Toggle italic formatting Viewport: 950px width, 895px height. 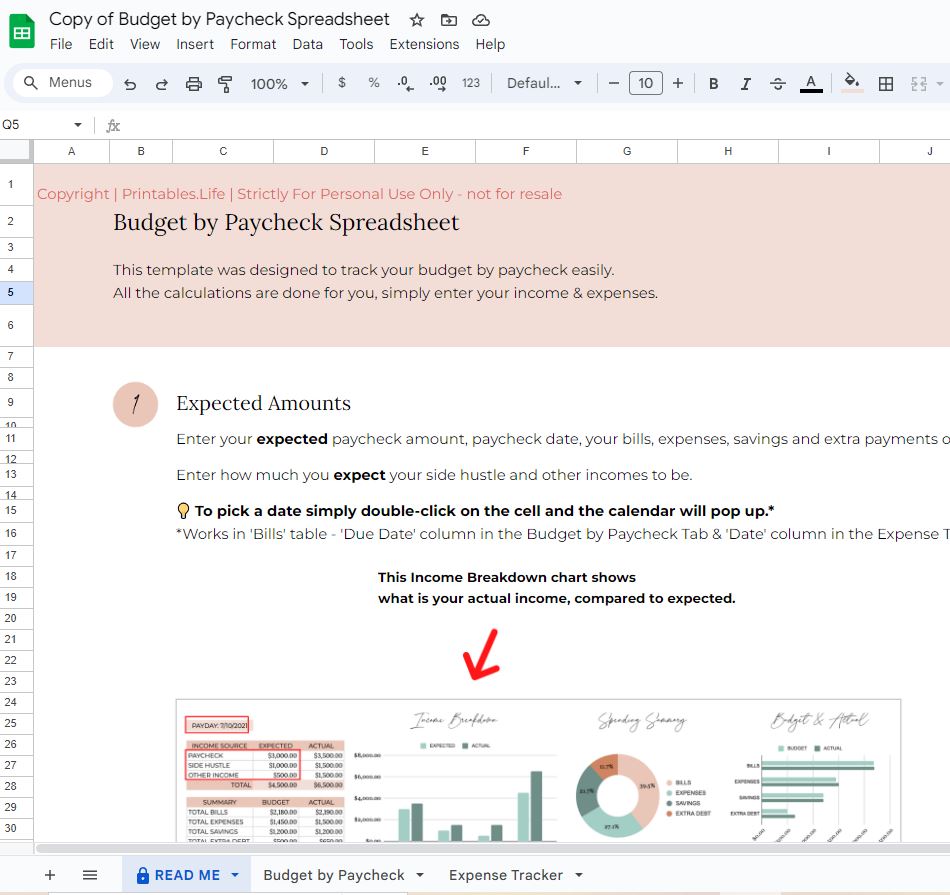click(746, 84)
